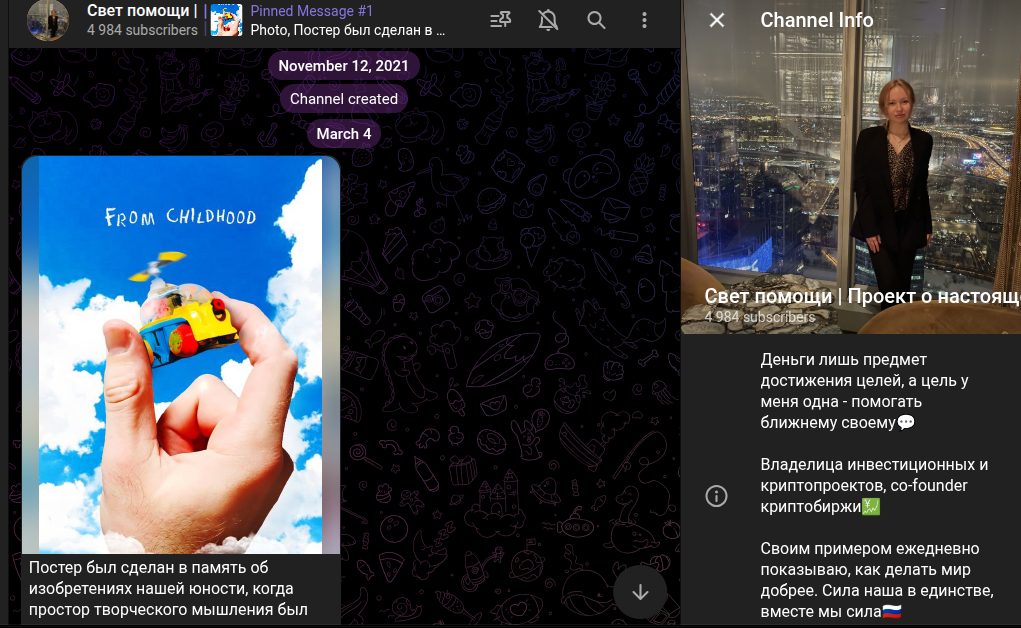Click description text Деньги лишь предмет
This screenshot has height=628, width=1021.
(865, 391)
